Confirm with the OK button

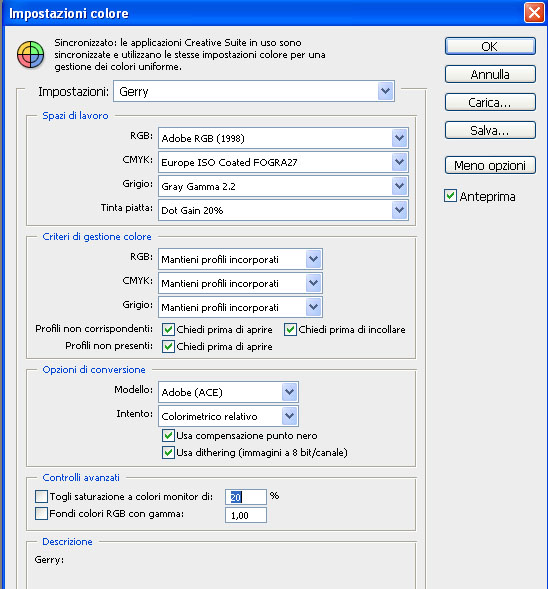490,46
